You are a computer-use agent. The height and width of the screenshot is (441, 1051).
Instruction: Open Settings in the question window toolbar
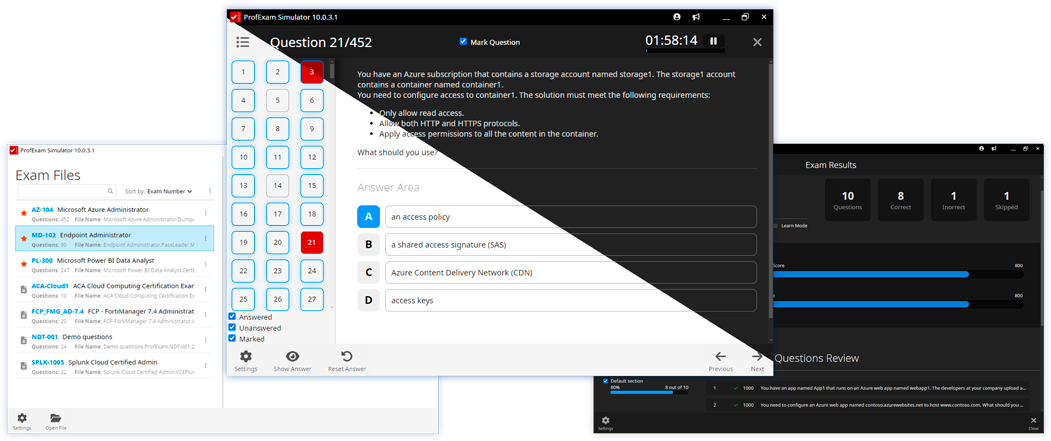pyautogui.click(x=246, y=361)
